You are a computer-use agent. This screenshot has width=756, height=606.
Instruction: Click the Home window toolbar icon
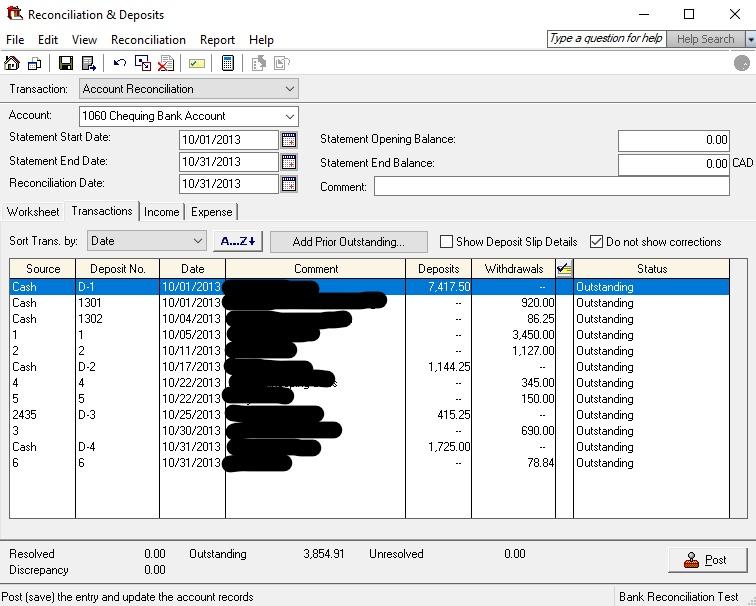tap(12, 63)
